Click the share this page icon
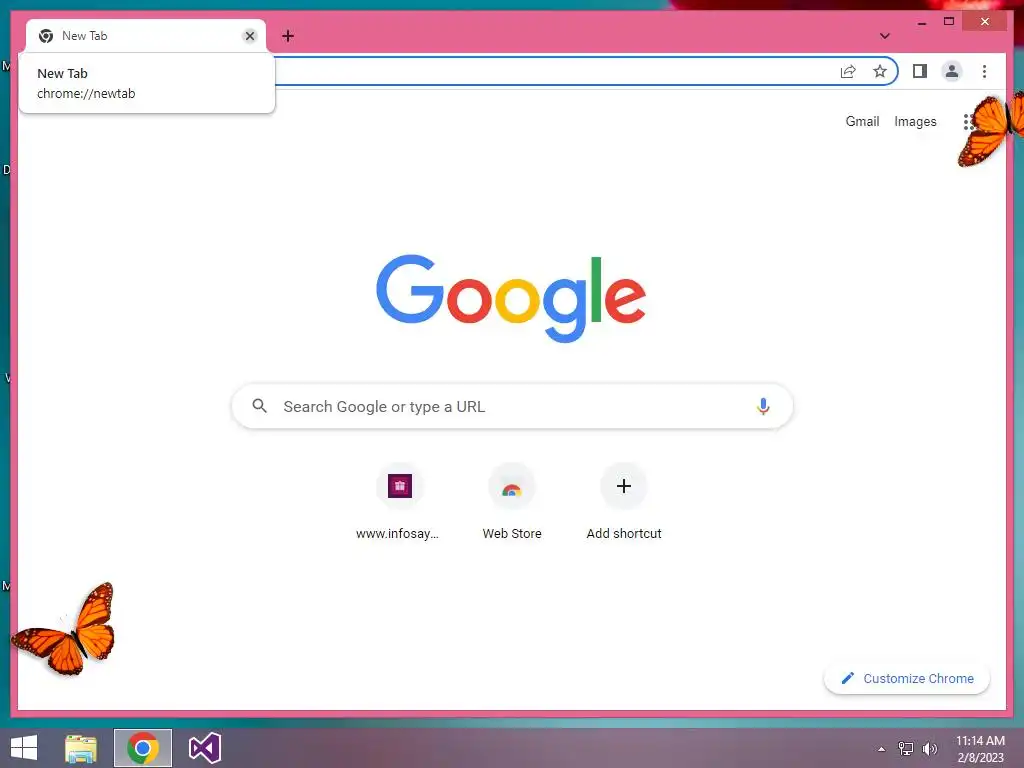The image size is (1024, 768). tap(848, 71)
